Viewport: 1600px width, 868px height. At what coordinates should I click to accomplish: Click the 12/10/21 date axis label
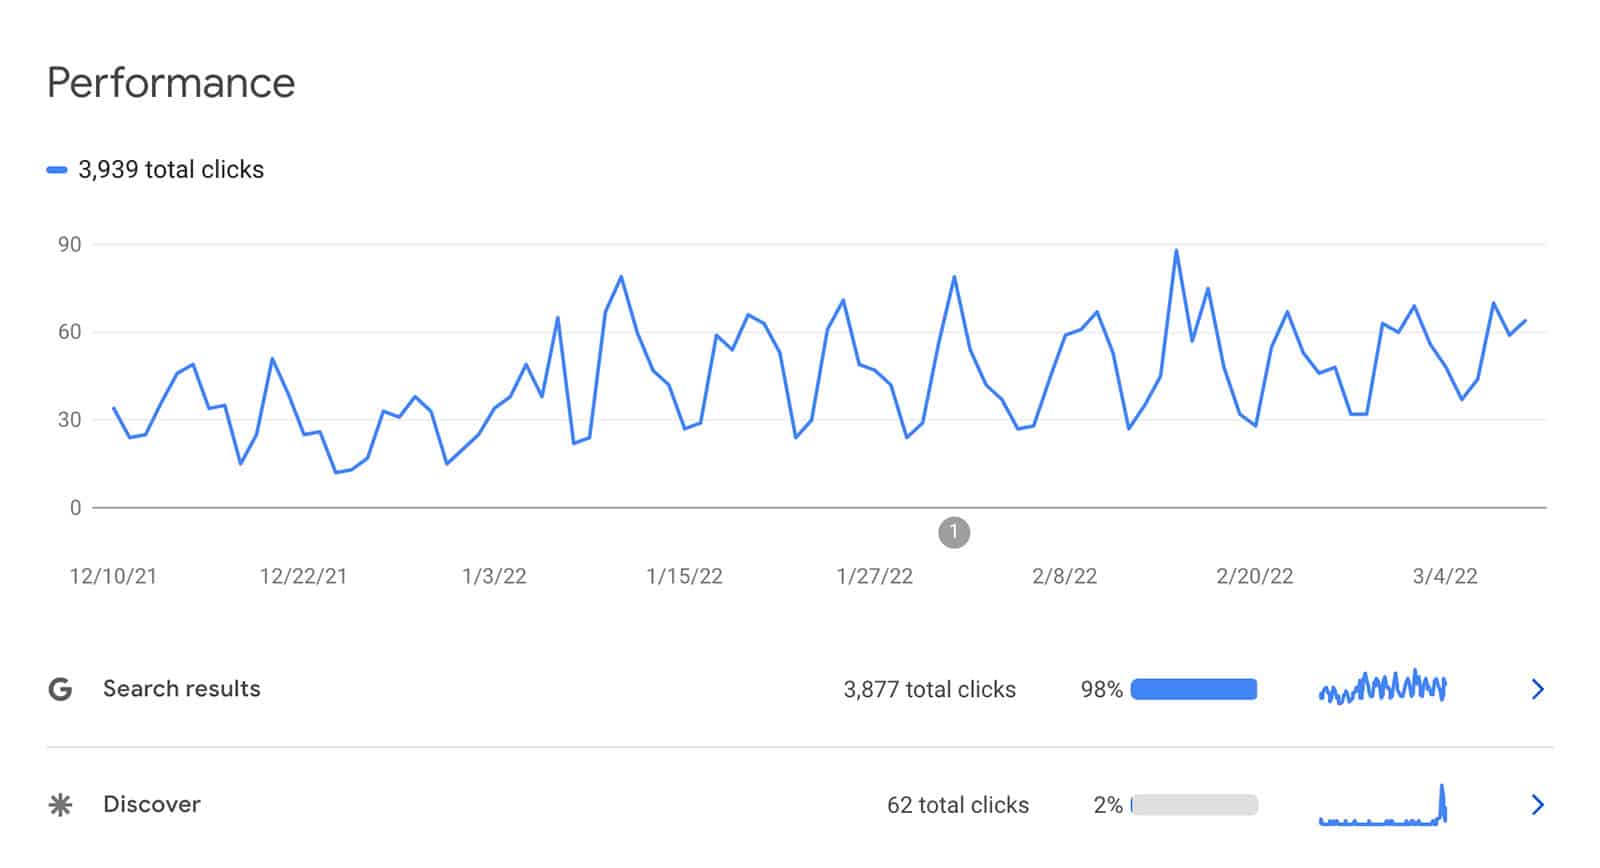tap(113, 576)
